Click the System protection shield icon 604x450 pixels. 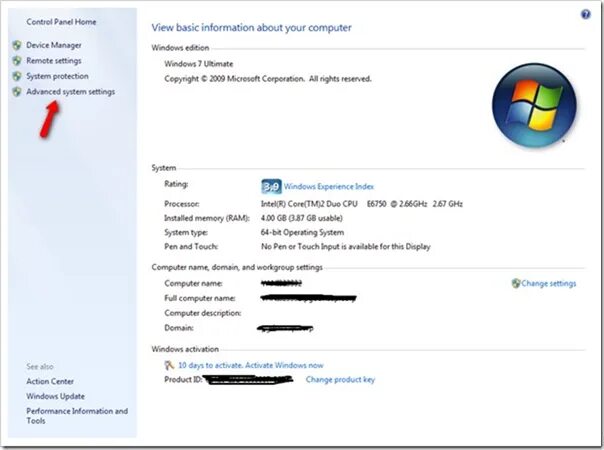(17, 76)
